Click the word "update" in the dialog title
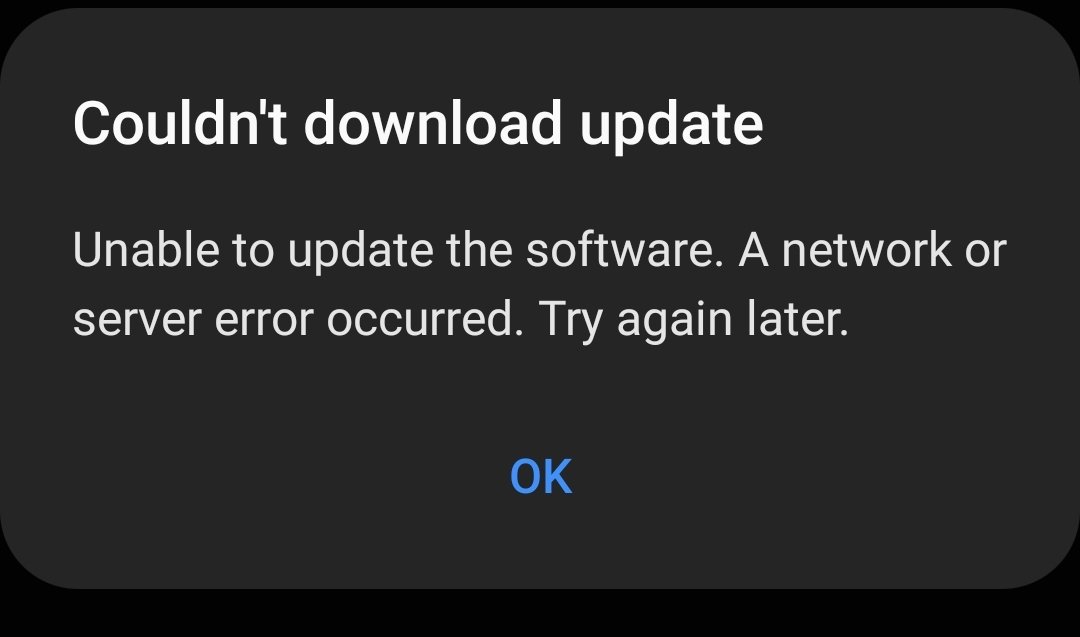Image resolution: width=1080 pixels, height=637 pixels. 672,127
